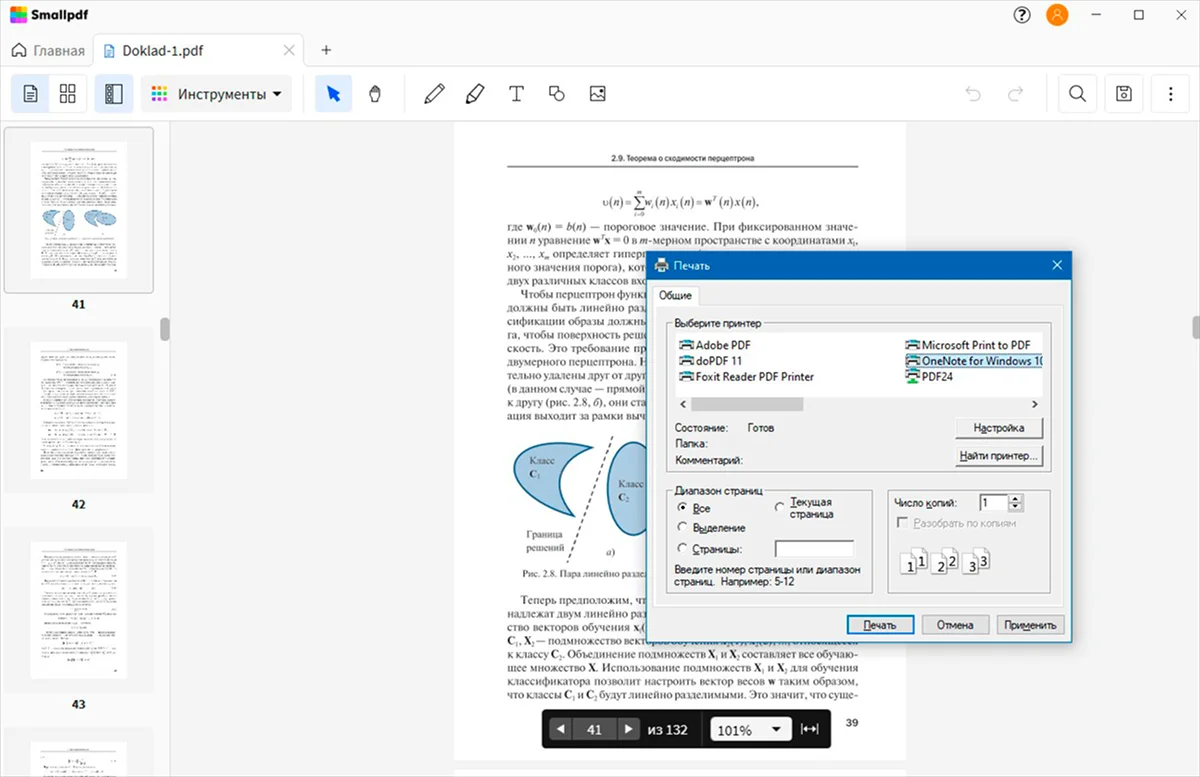Select the hand pan tool

pos(375,94)
